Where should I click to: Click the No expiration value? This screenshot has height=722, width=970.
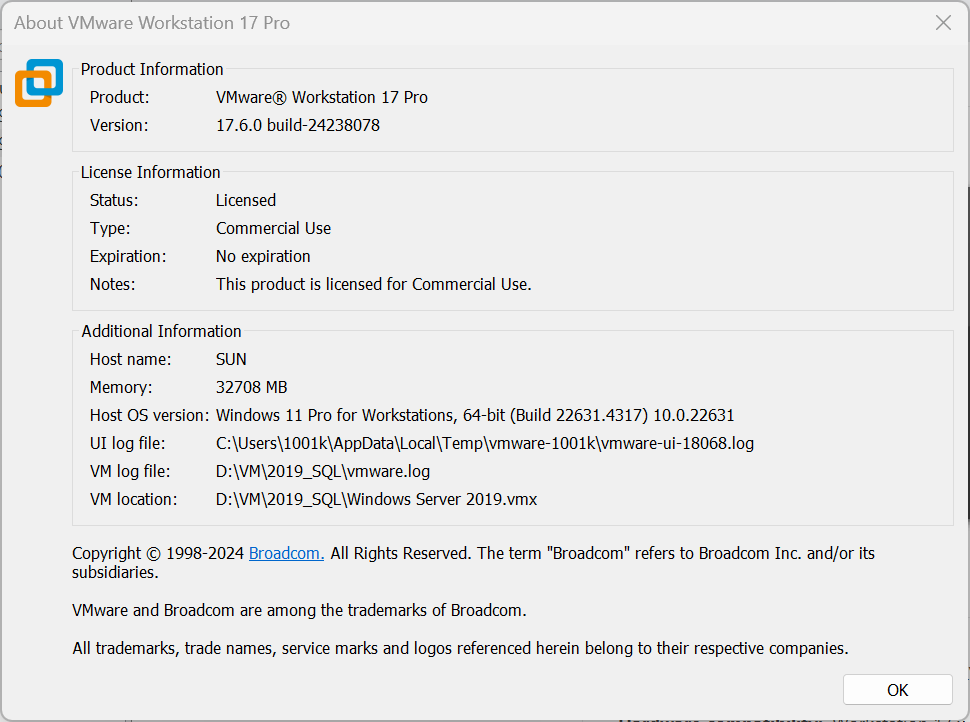pos(263,256)
